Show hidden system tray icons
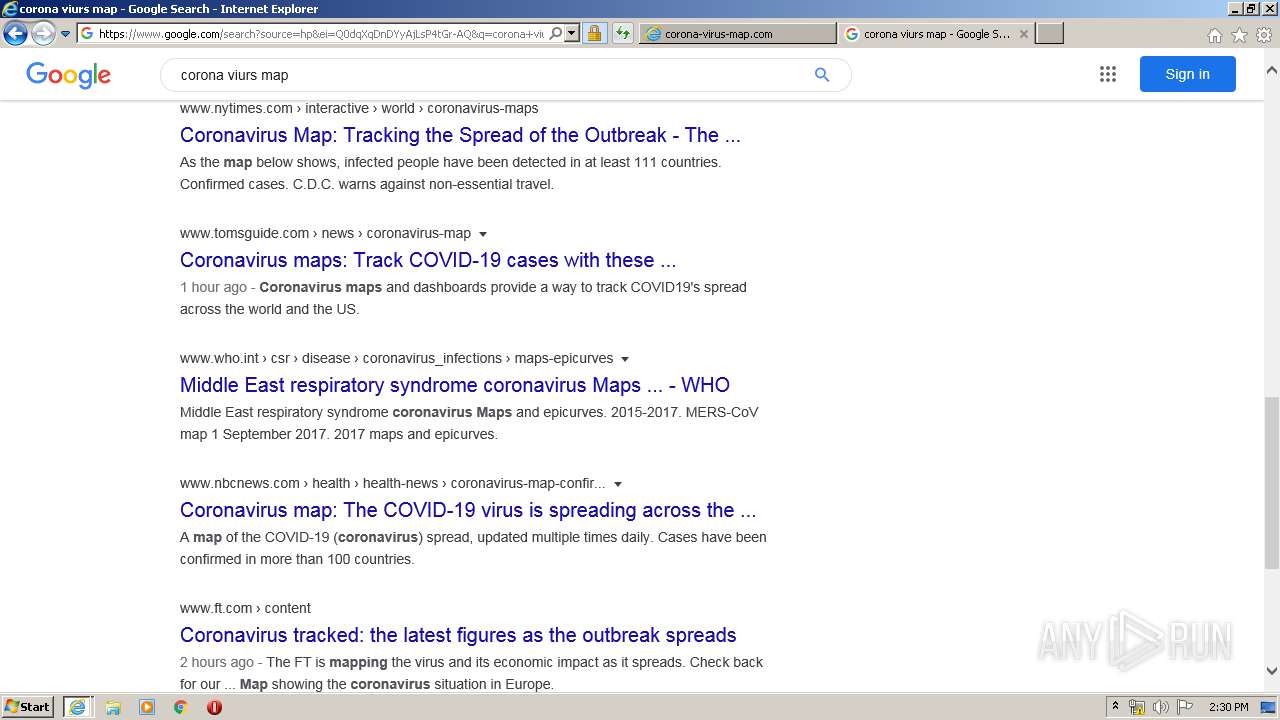 coord(1116,707)
